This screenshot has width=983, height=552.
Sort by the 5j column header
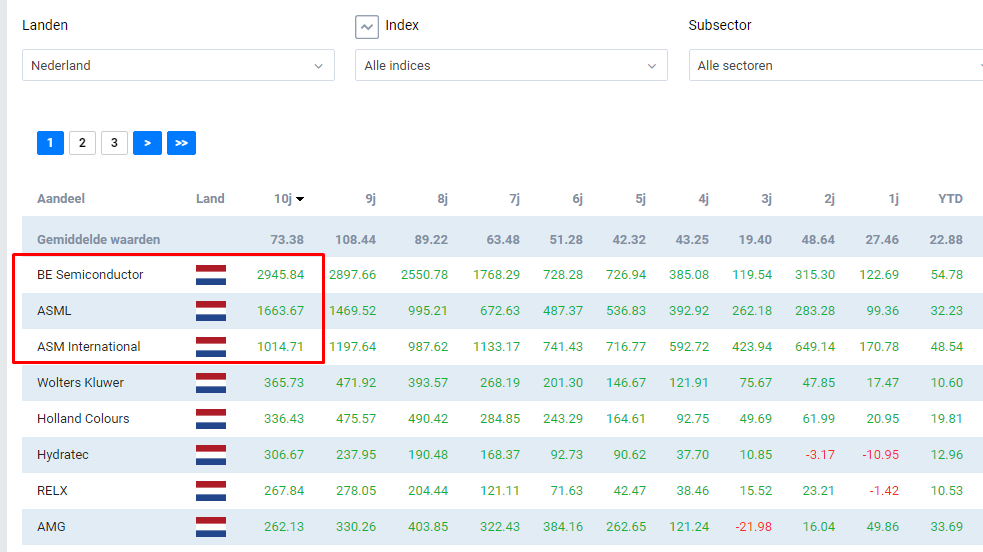(640, 199)
